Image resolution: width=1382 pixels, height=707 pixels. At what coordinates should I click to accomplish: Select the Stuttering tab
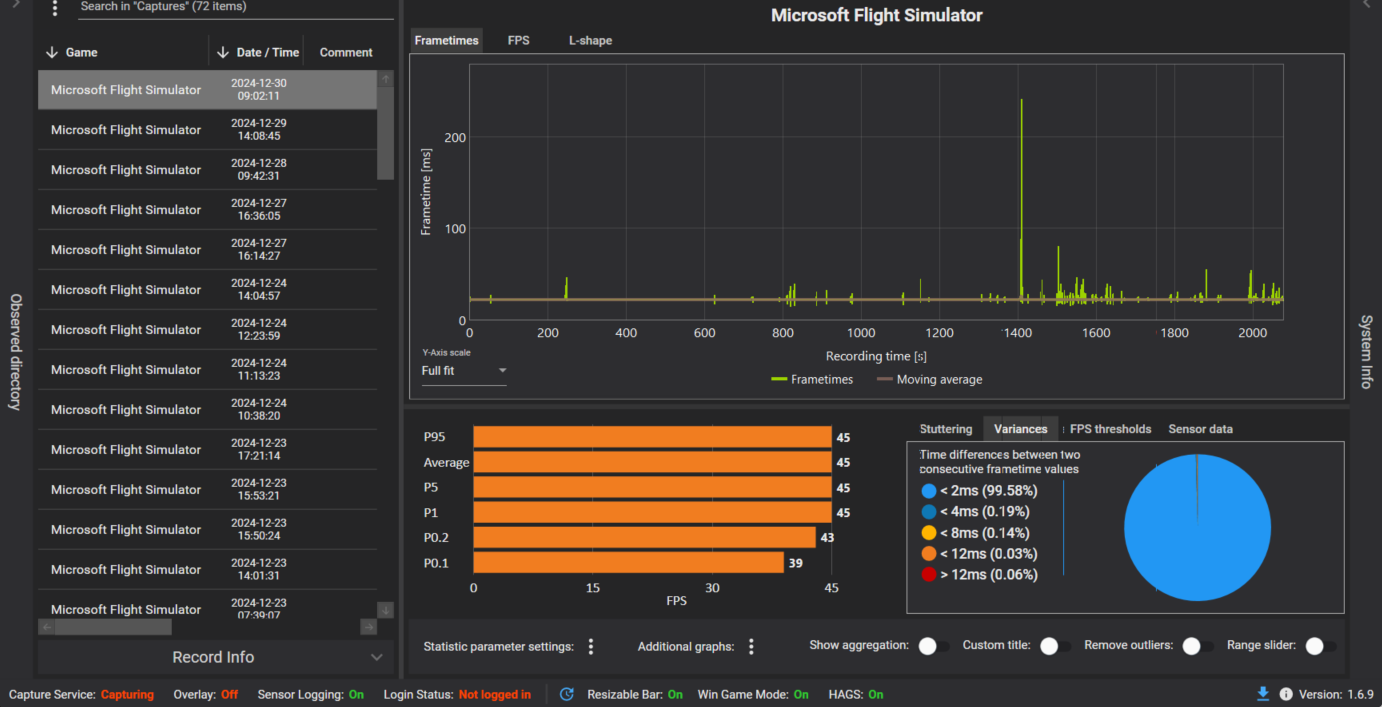click(x=946, y=429)
